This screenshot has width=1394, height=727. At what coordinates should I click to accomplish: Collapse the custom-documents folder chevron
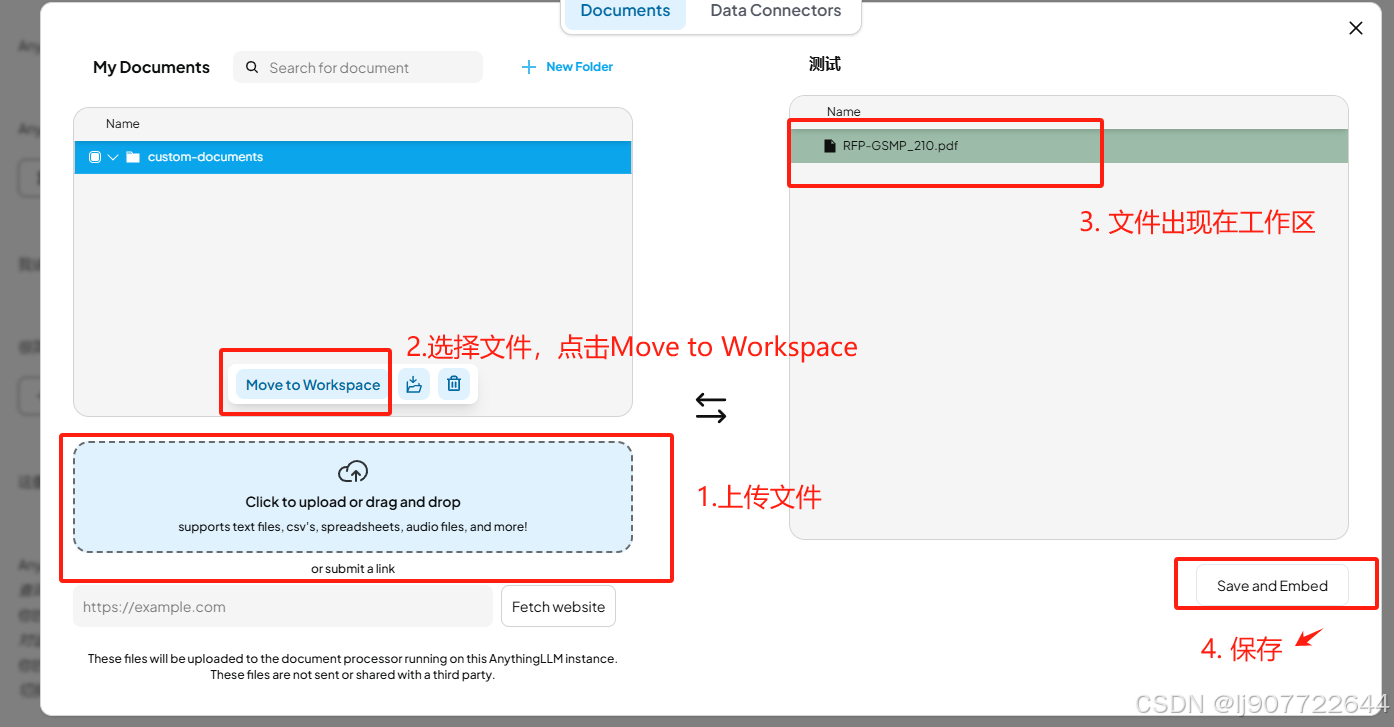point(113,157)
